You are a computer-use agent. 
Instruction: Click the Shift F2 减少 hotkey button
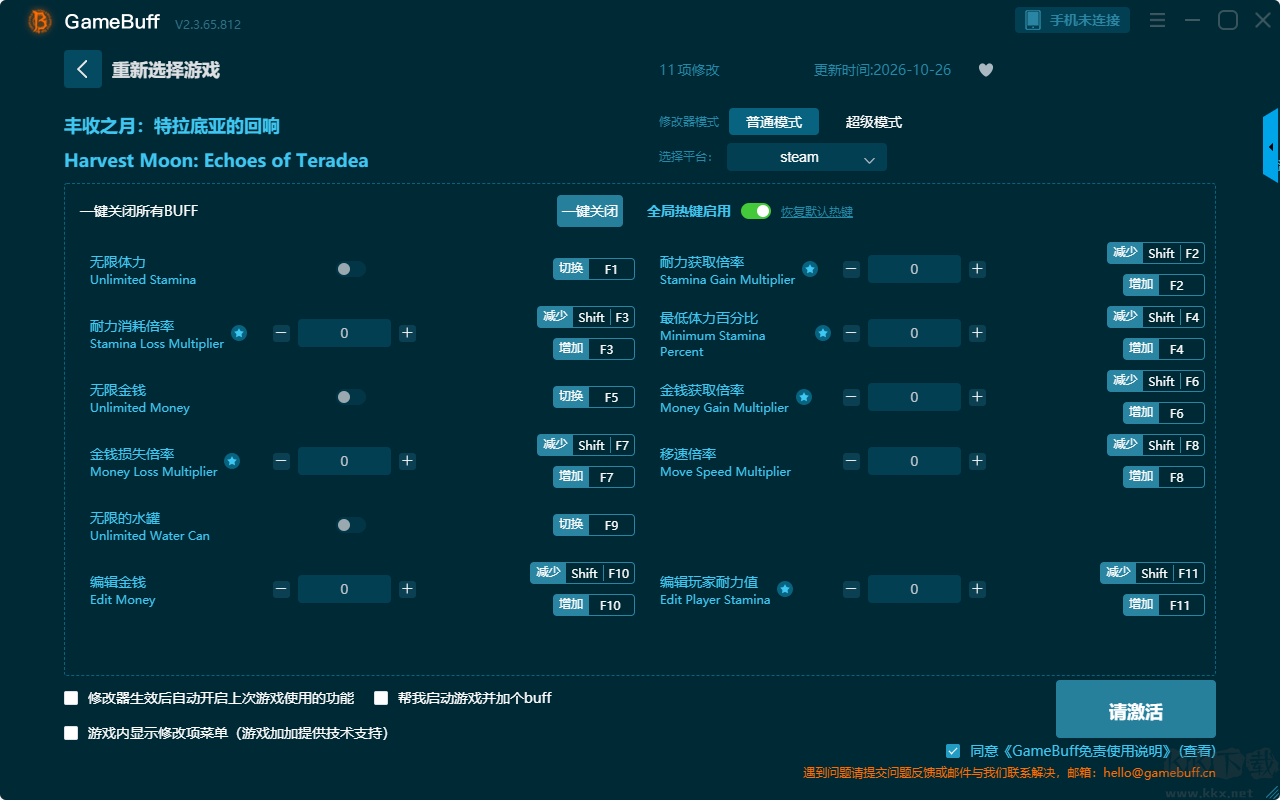pos(1155,253)
